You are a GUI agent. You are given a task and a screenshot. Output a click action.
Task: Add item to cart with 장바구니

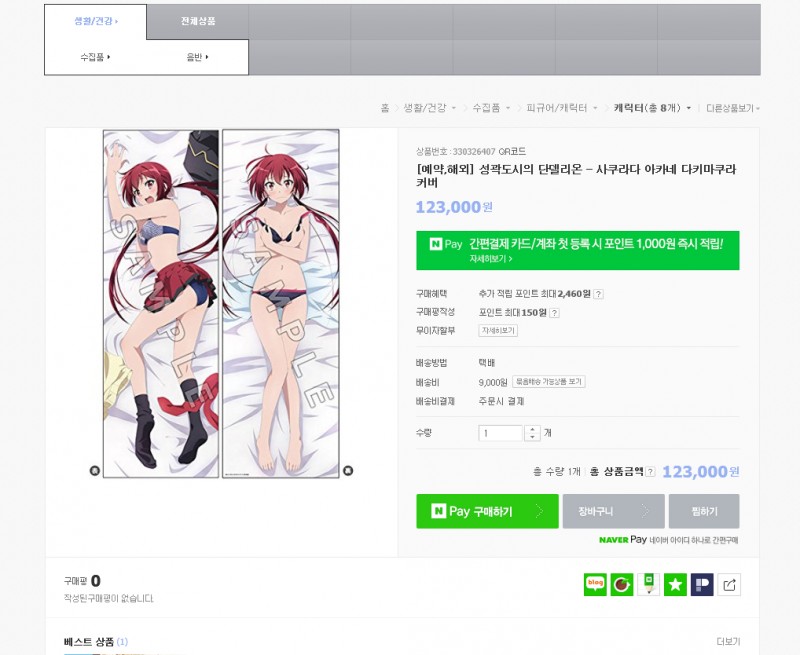click(613, 511)
